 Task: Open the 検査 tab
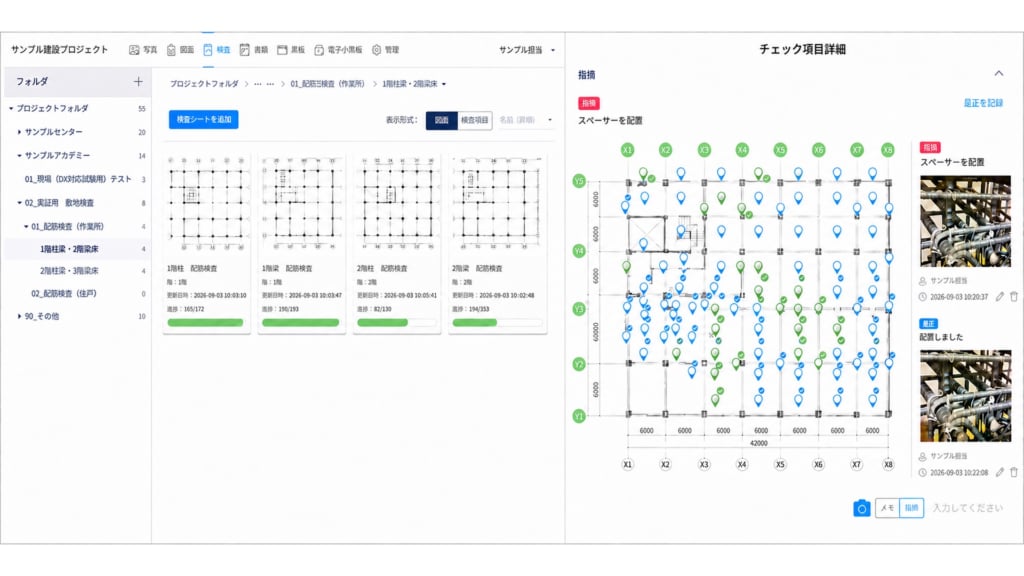tap(217, 50)
